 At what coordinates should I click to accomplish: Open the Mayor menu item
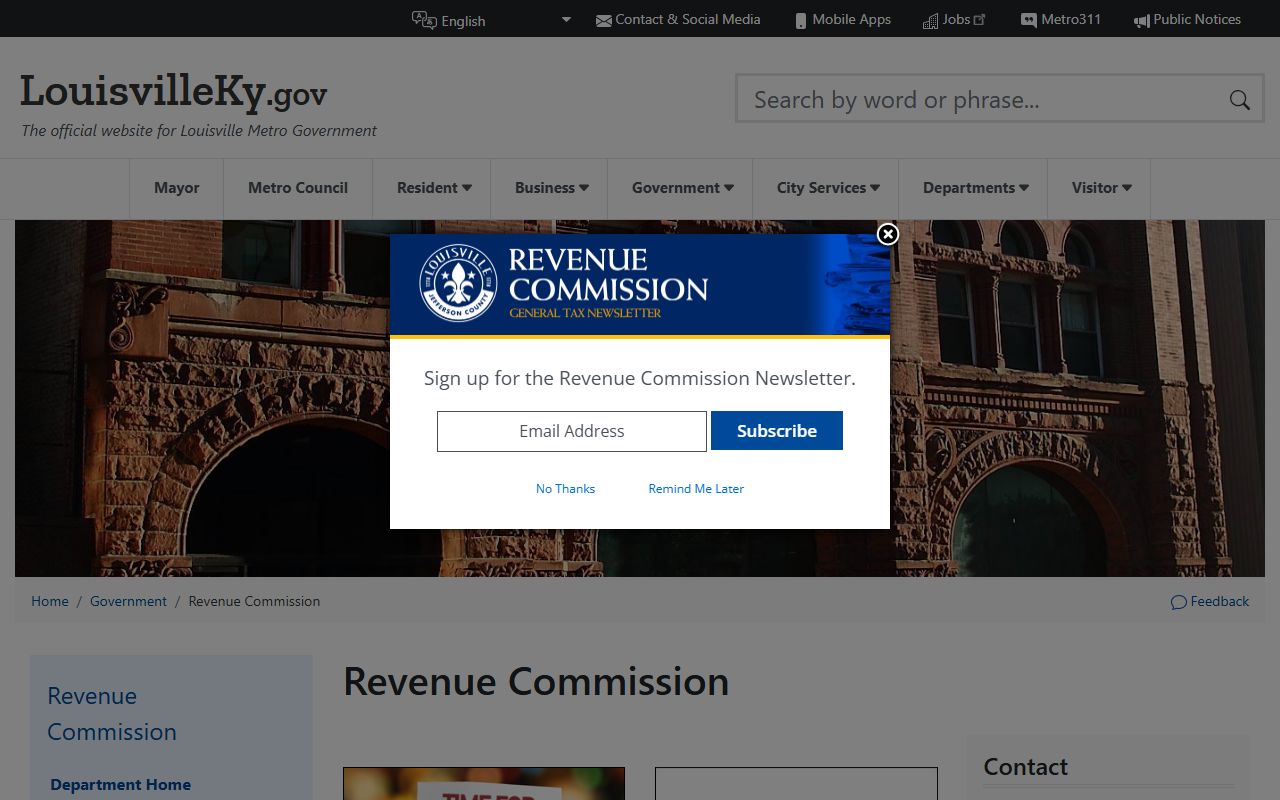(x=177, y=188)
